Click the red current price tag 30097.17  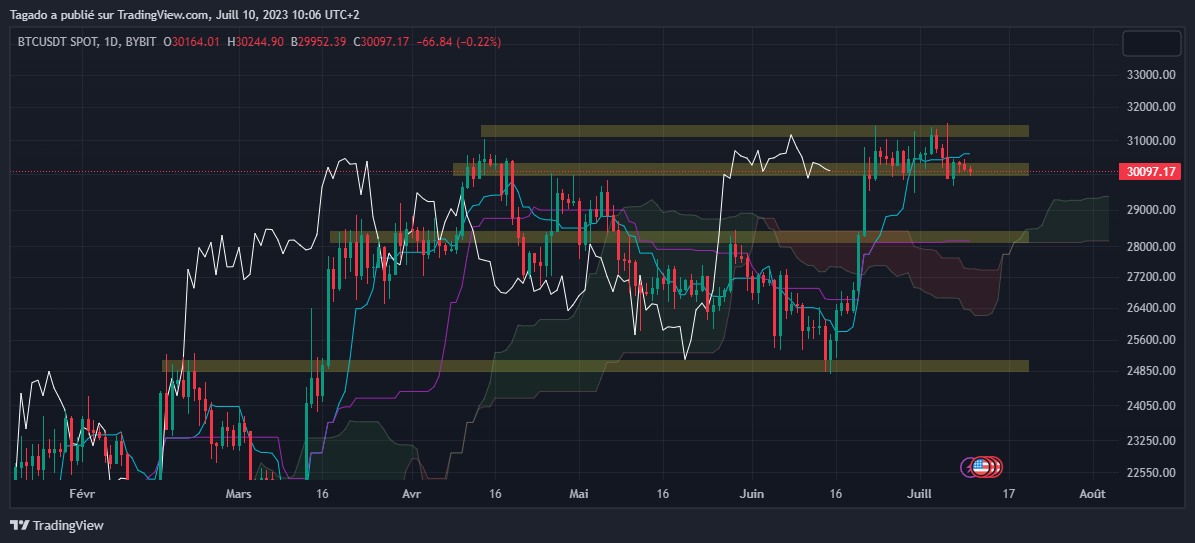pos(1151,172)
